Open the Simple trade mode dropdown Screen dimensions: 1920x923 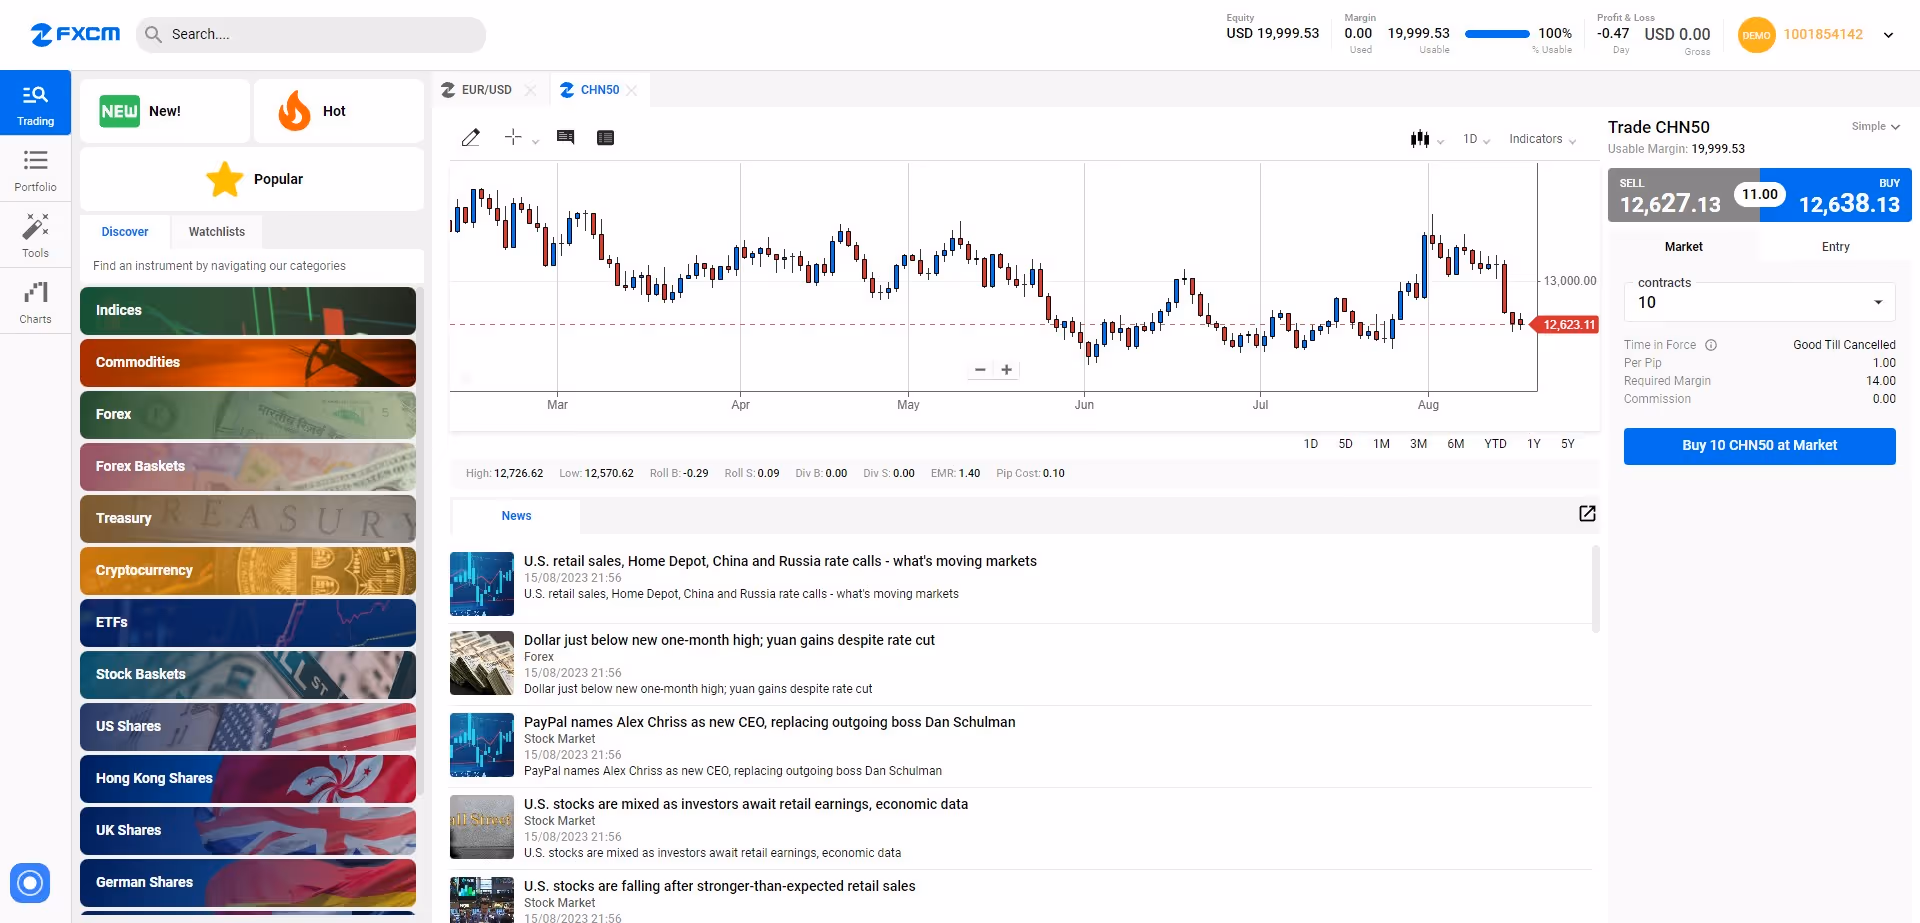[1875, 126]
